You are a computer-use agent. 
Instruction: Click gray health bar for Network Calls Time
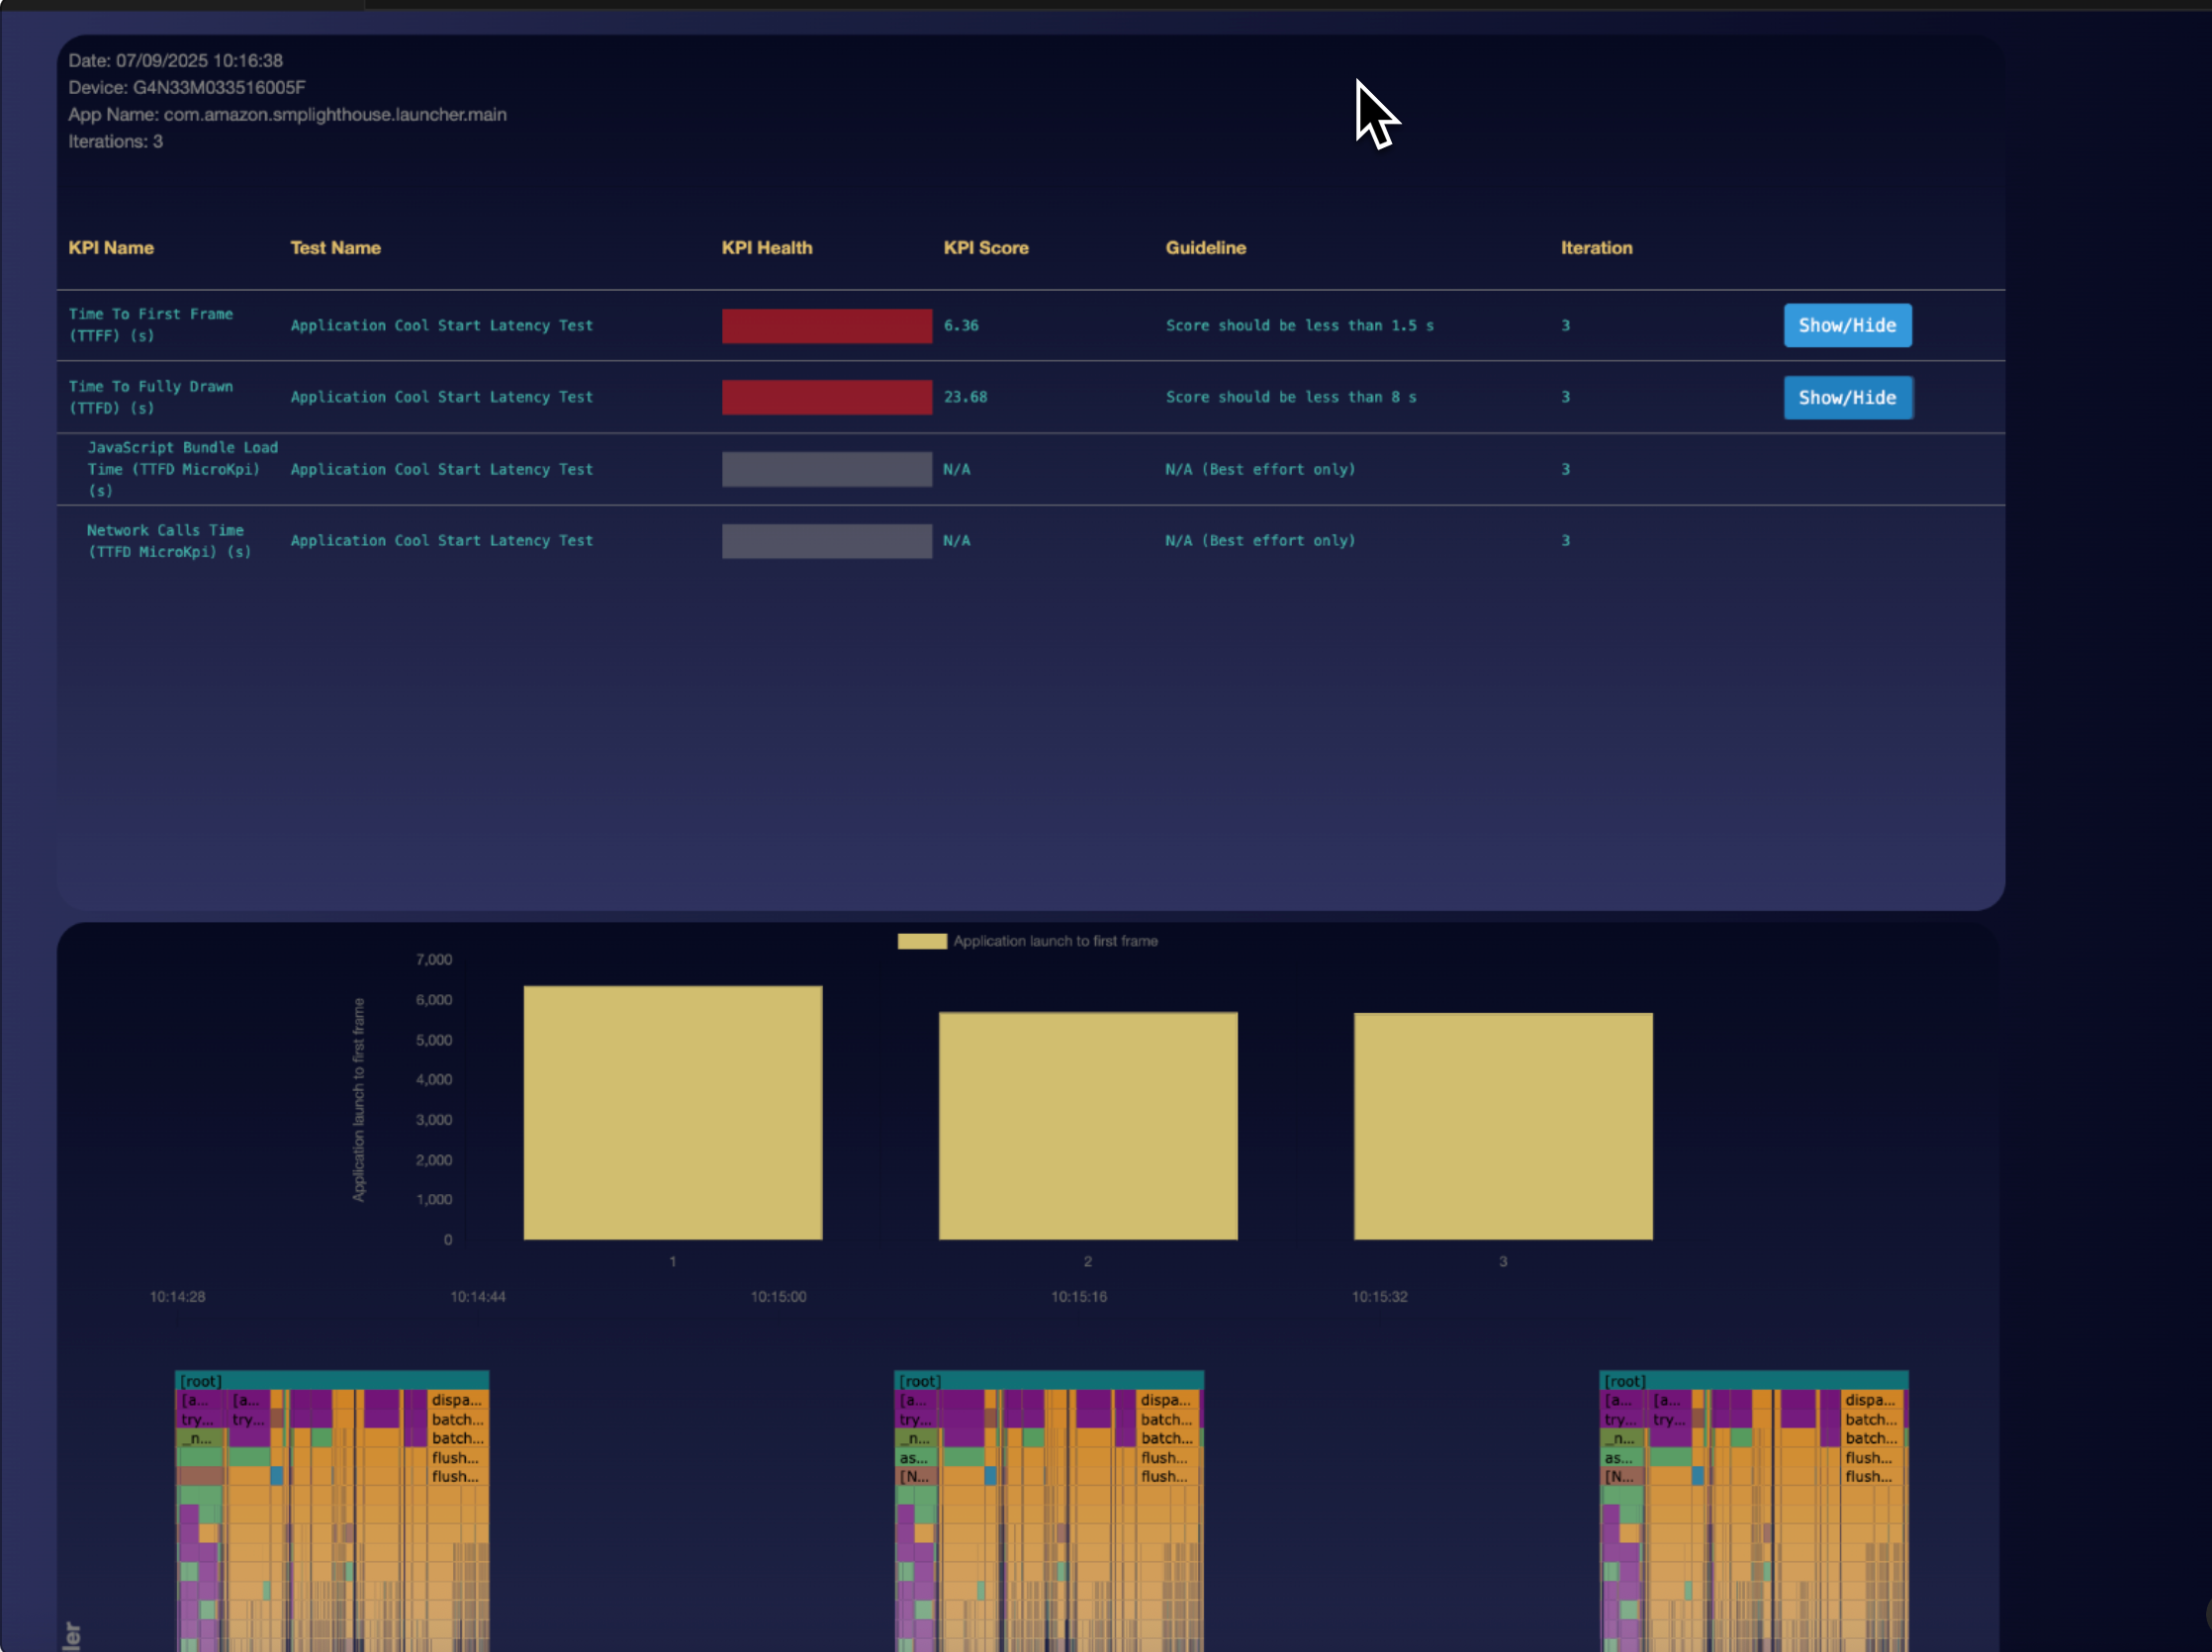(x=826, y=541)
